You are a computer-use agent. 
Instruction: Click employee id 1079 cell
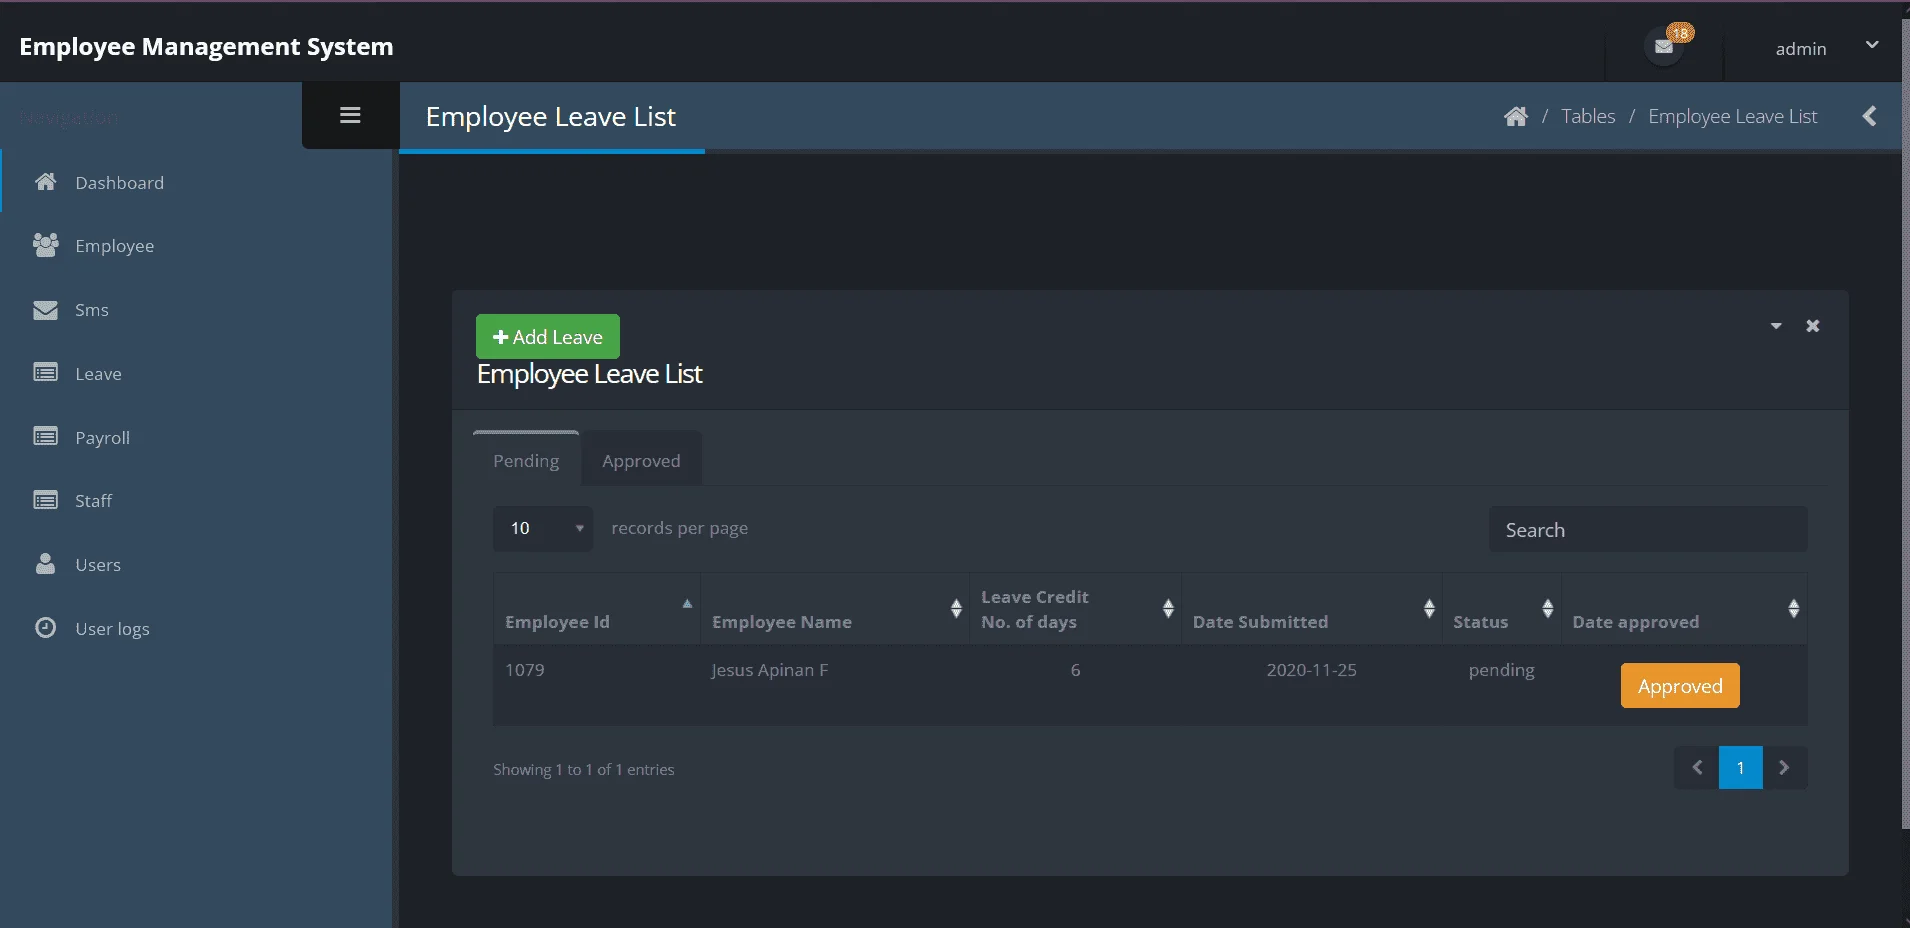pyautogui.click(x=597, y=685)
